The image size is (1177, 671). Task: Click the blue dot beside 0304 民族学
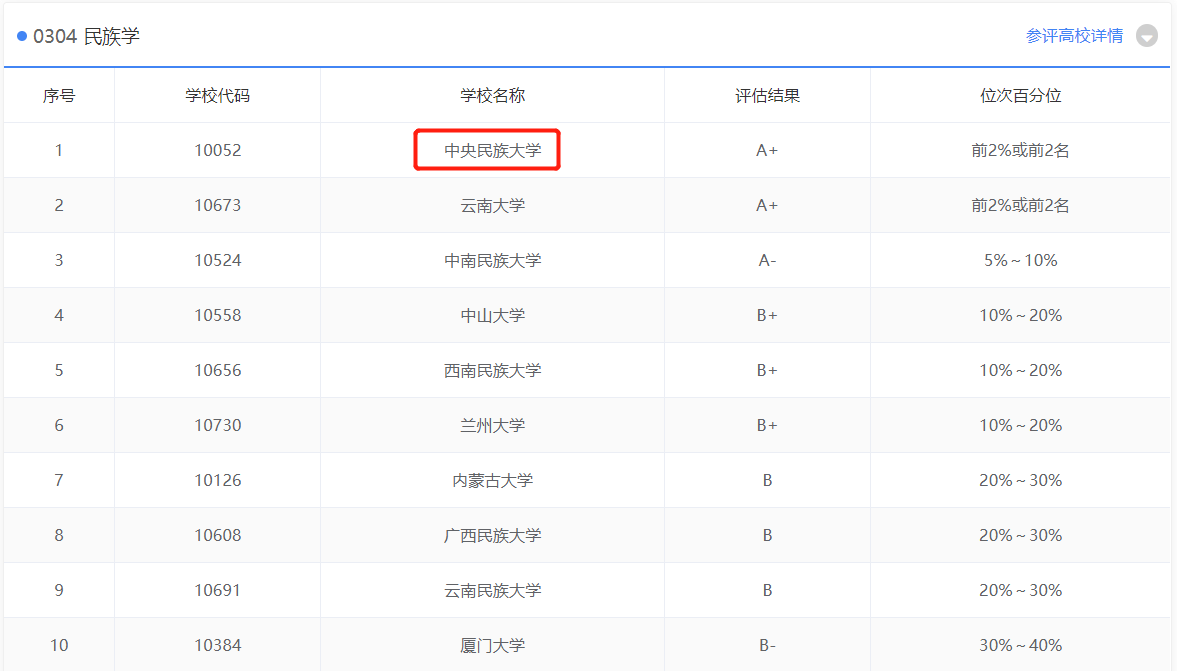[x=22, y=37]
